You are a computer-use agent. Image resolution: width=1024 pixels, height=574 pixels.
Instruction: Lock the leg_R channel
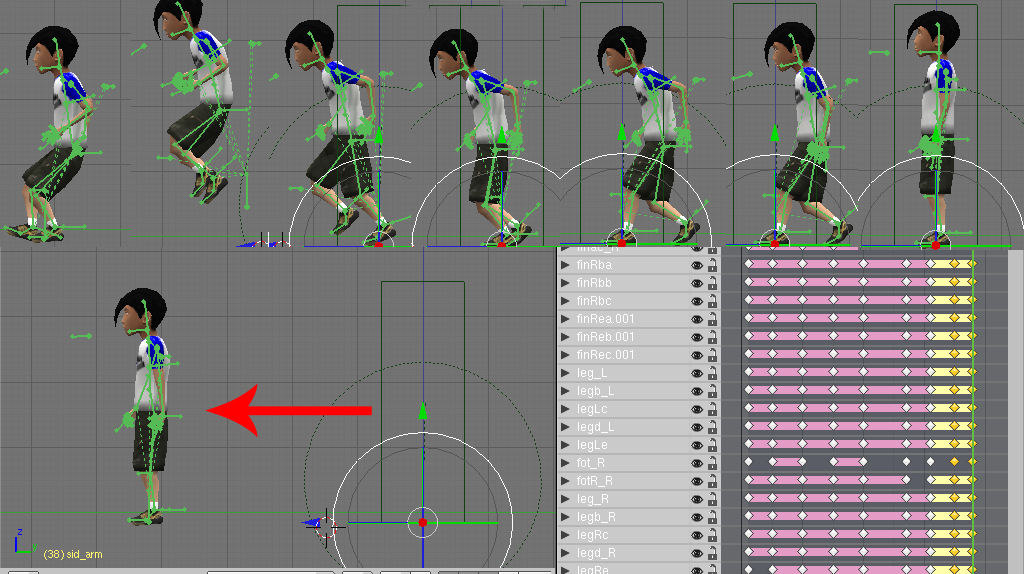712,499
